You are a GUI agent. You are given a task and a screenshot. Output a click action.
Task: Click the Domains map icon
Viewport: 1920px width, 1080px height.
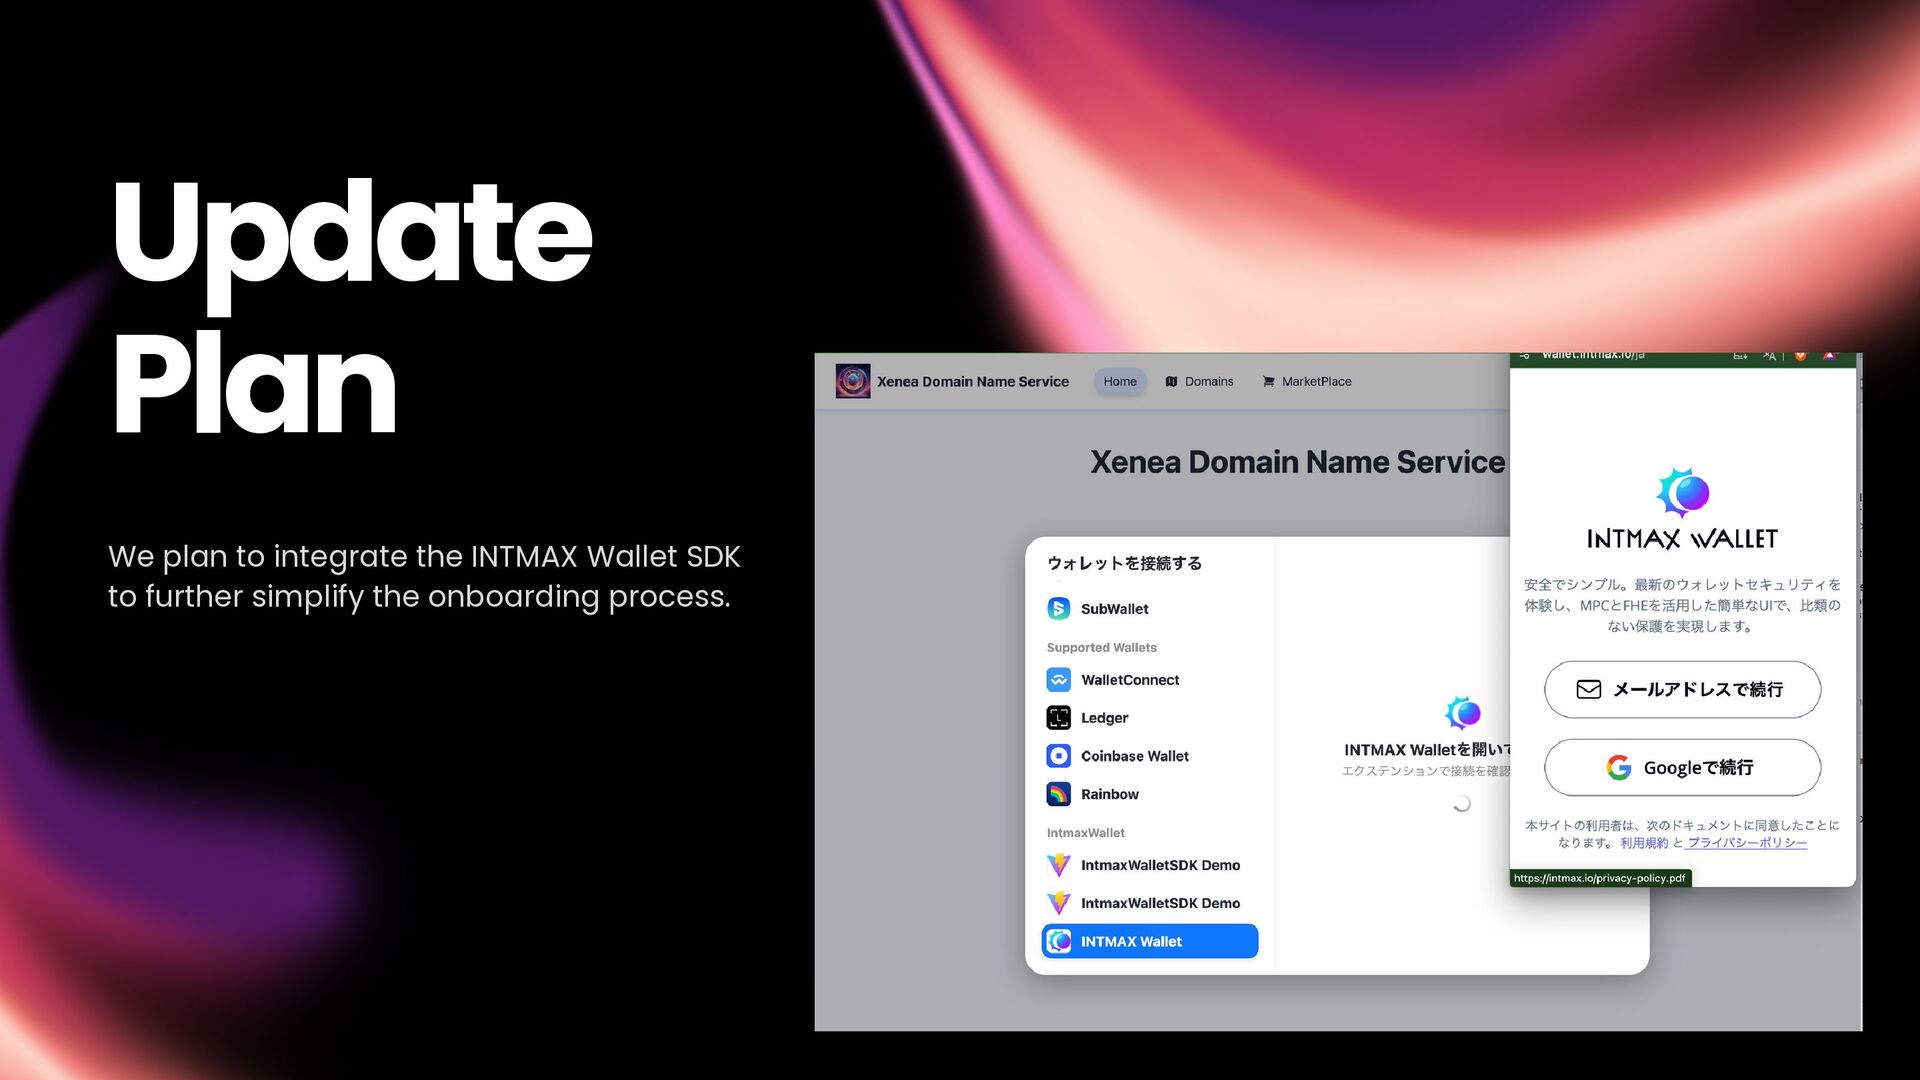tap(1171, 381)
